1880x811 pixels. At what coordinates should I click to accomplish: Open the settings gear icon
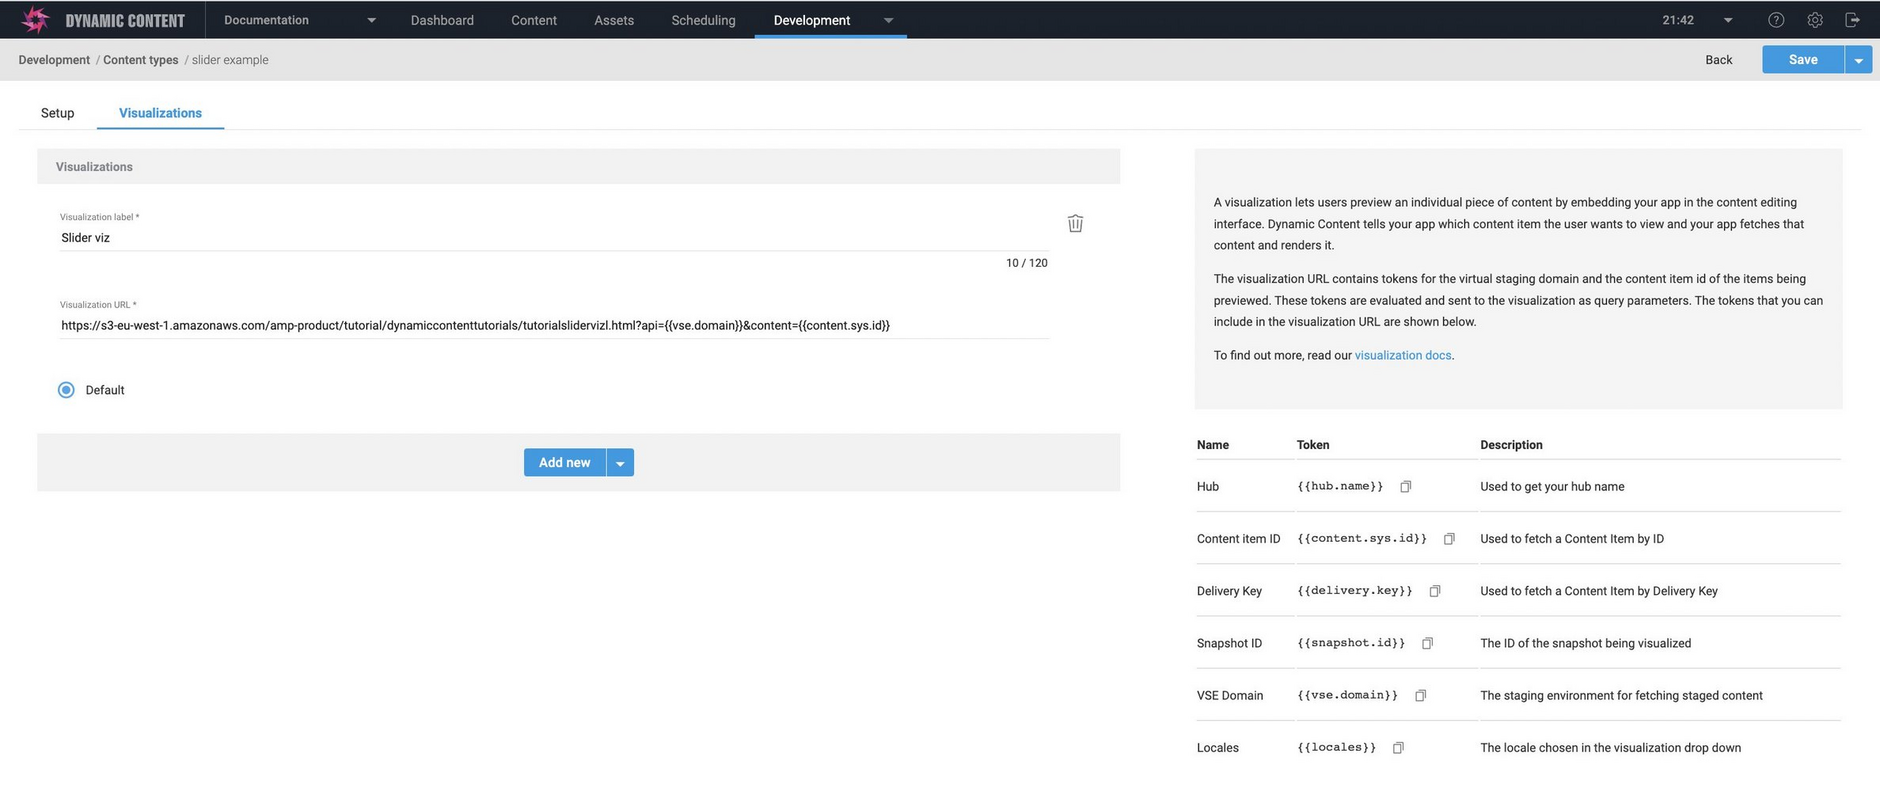[x=1815, y=20]
